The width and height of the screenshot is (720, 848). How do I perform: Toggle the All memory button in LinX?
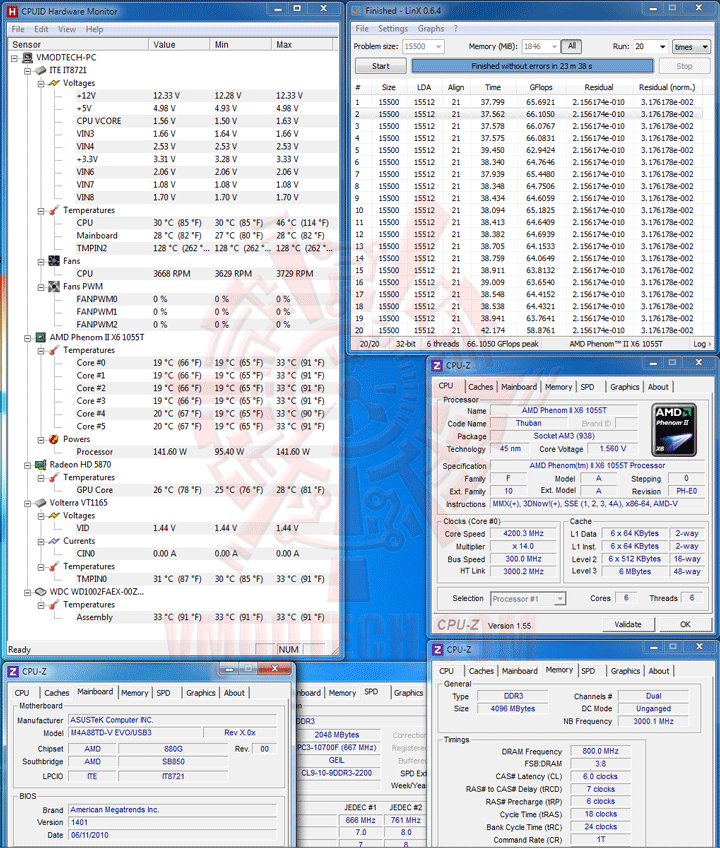pyautogui.click(x=571, y=47)
